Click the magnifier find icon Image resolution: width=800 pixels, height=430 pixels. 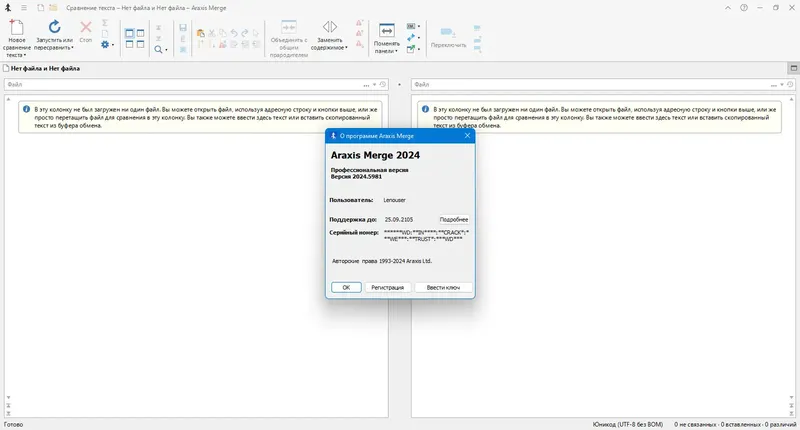tap(159, 49)
